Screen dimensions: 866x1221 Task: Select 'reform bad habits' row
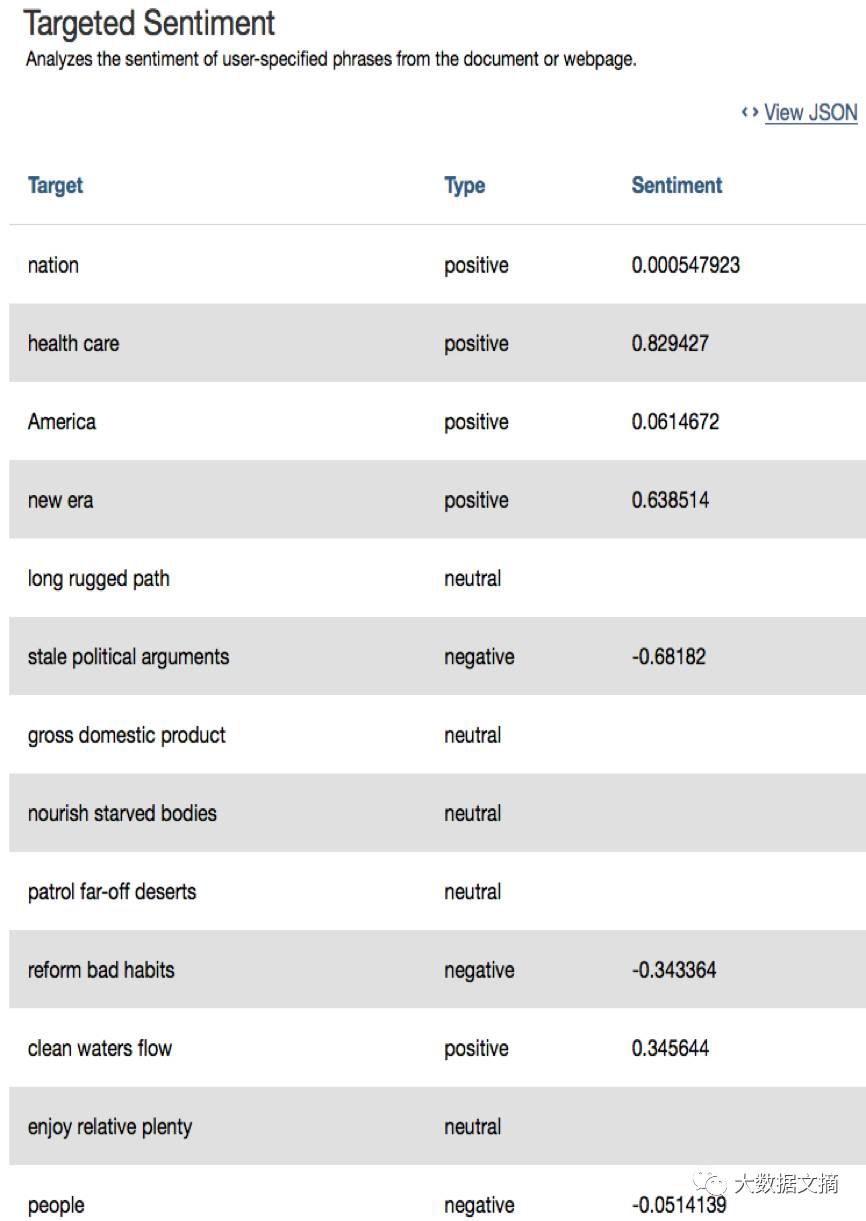coord(437,970)
